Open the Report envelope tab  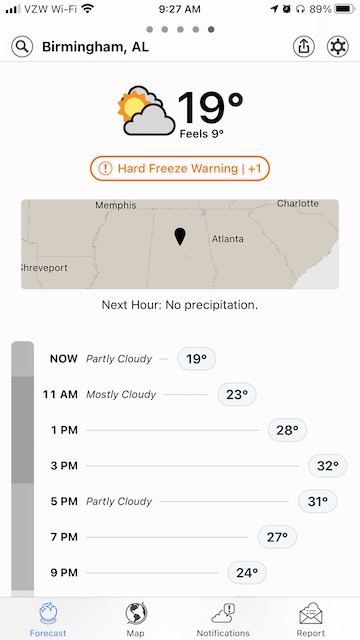tap(311, 619)
